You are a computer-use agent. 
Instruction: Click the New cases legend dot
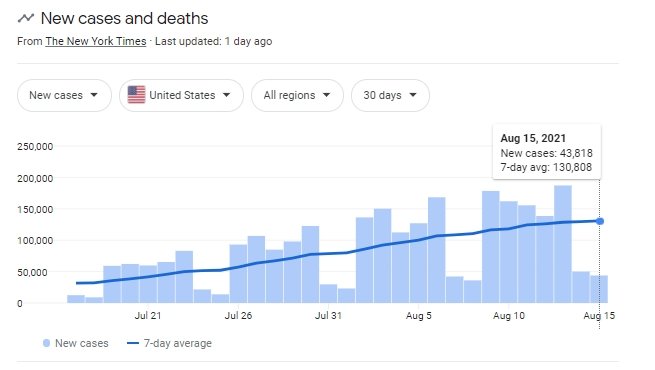point(46,343)
